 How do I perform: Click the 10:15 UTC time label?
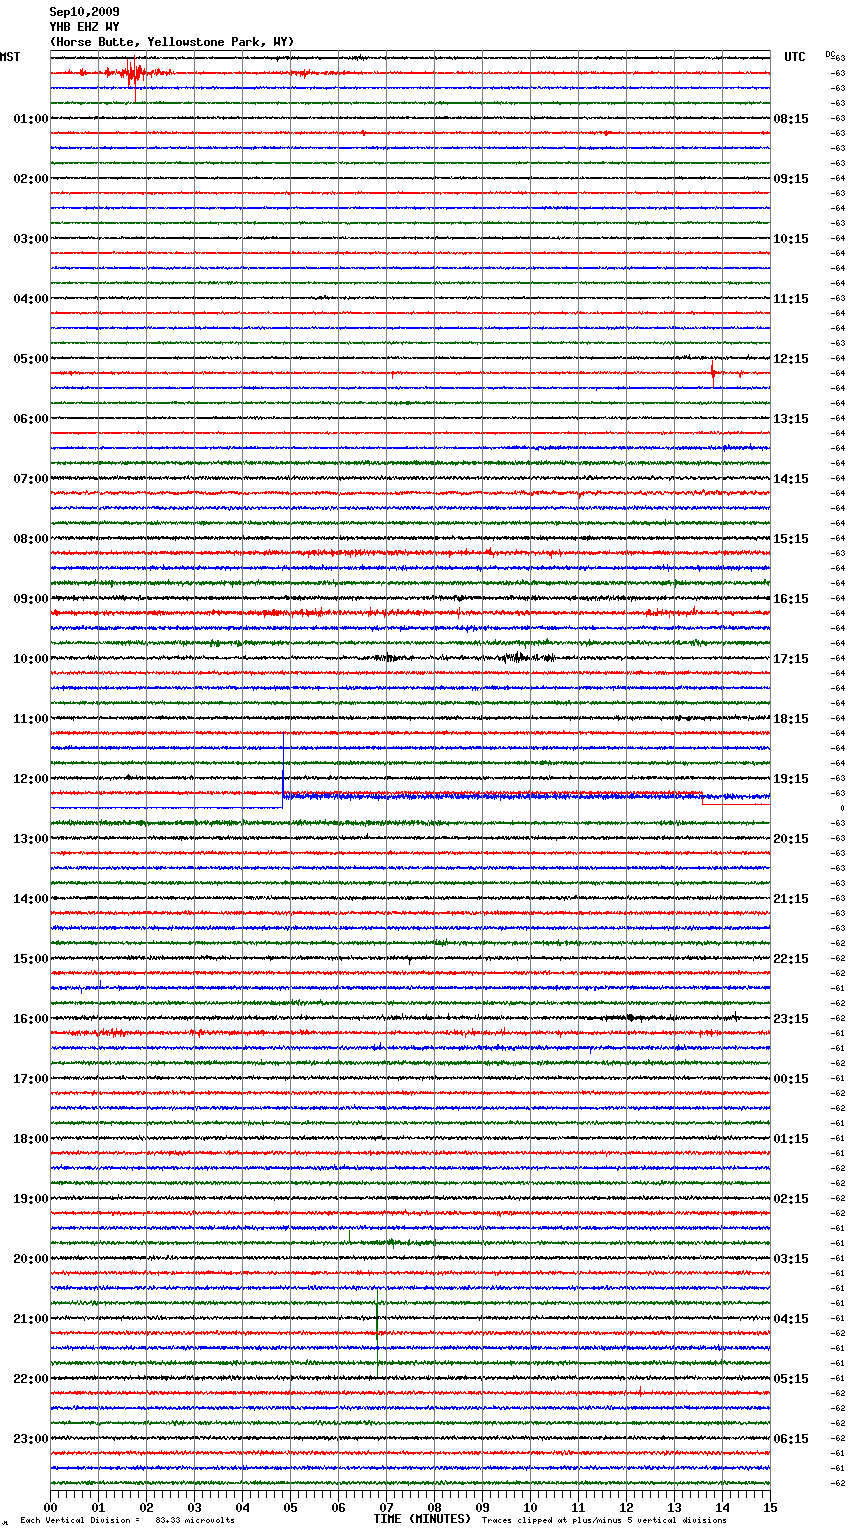pyautogui.click(x=791, y=239)
